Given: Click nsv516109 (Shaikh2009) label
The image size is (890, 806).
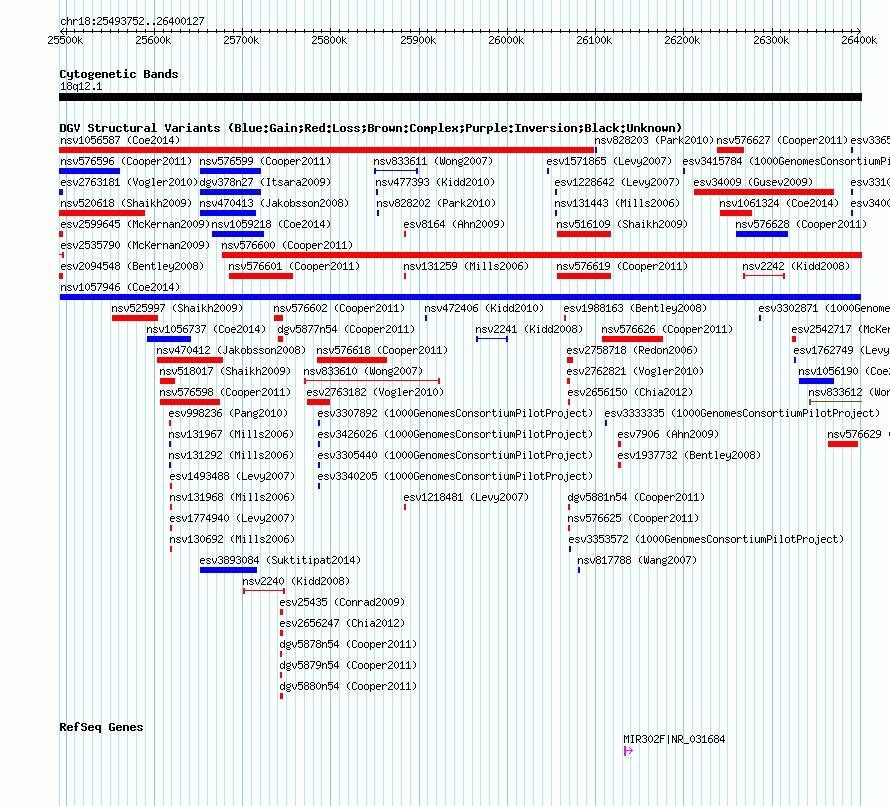Looking at the screenshot, I should [x=622, y=224].
